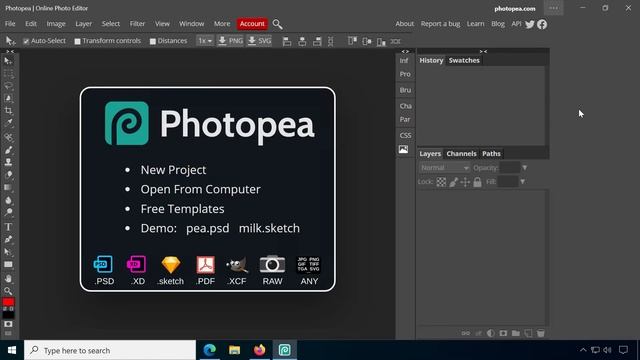Image resolution: width=640 pixels, height=360 pixels.
Task: Open the Filter menu
Action: (137, 24)
